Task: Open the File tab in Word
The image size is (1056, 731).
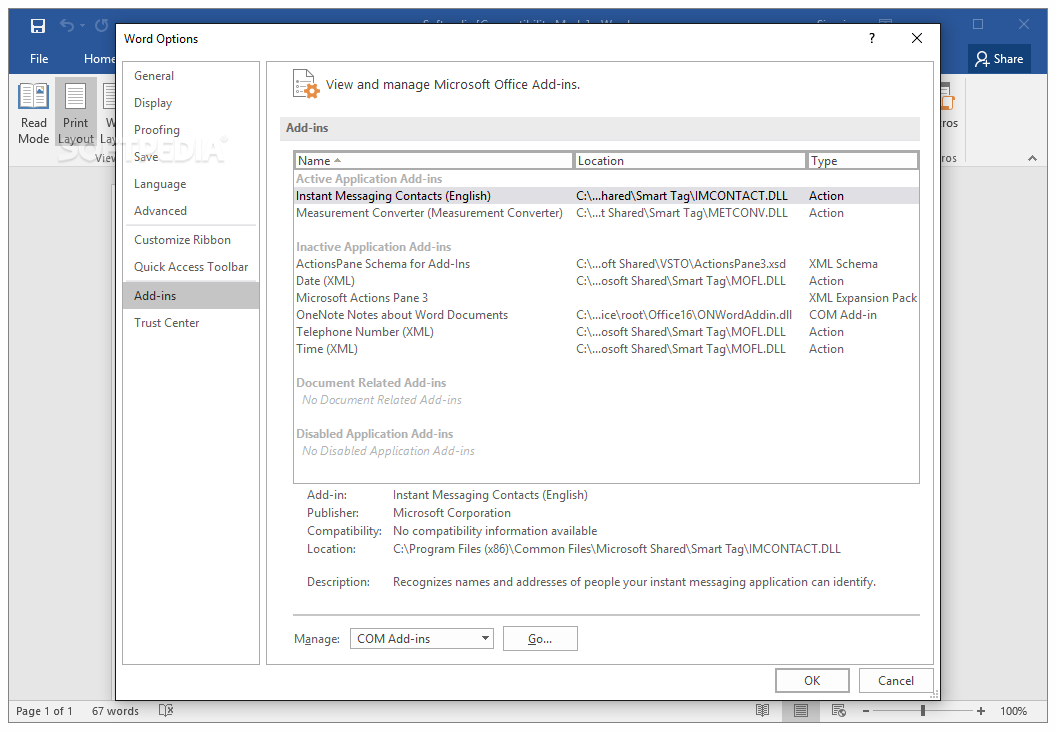Action: 39,59
